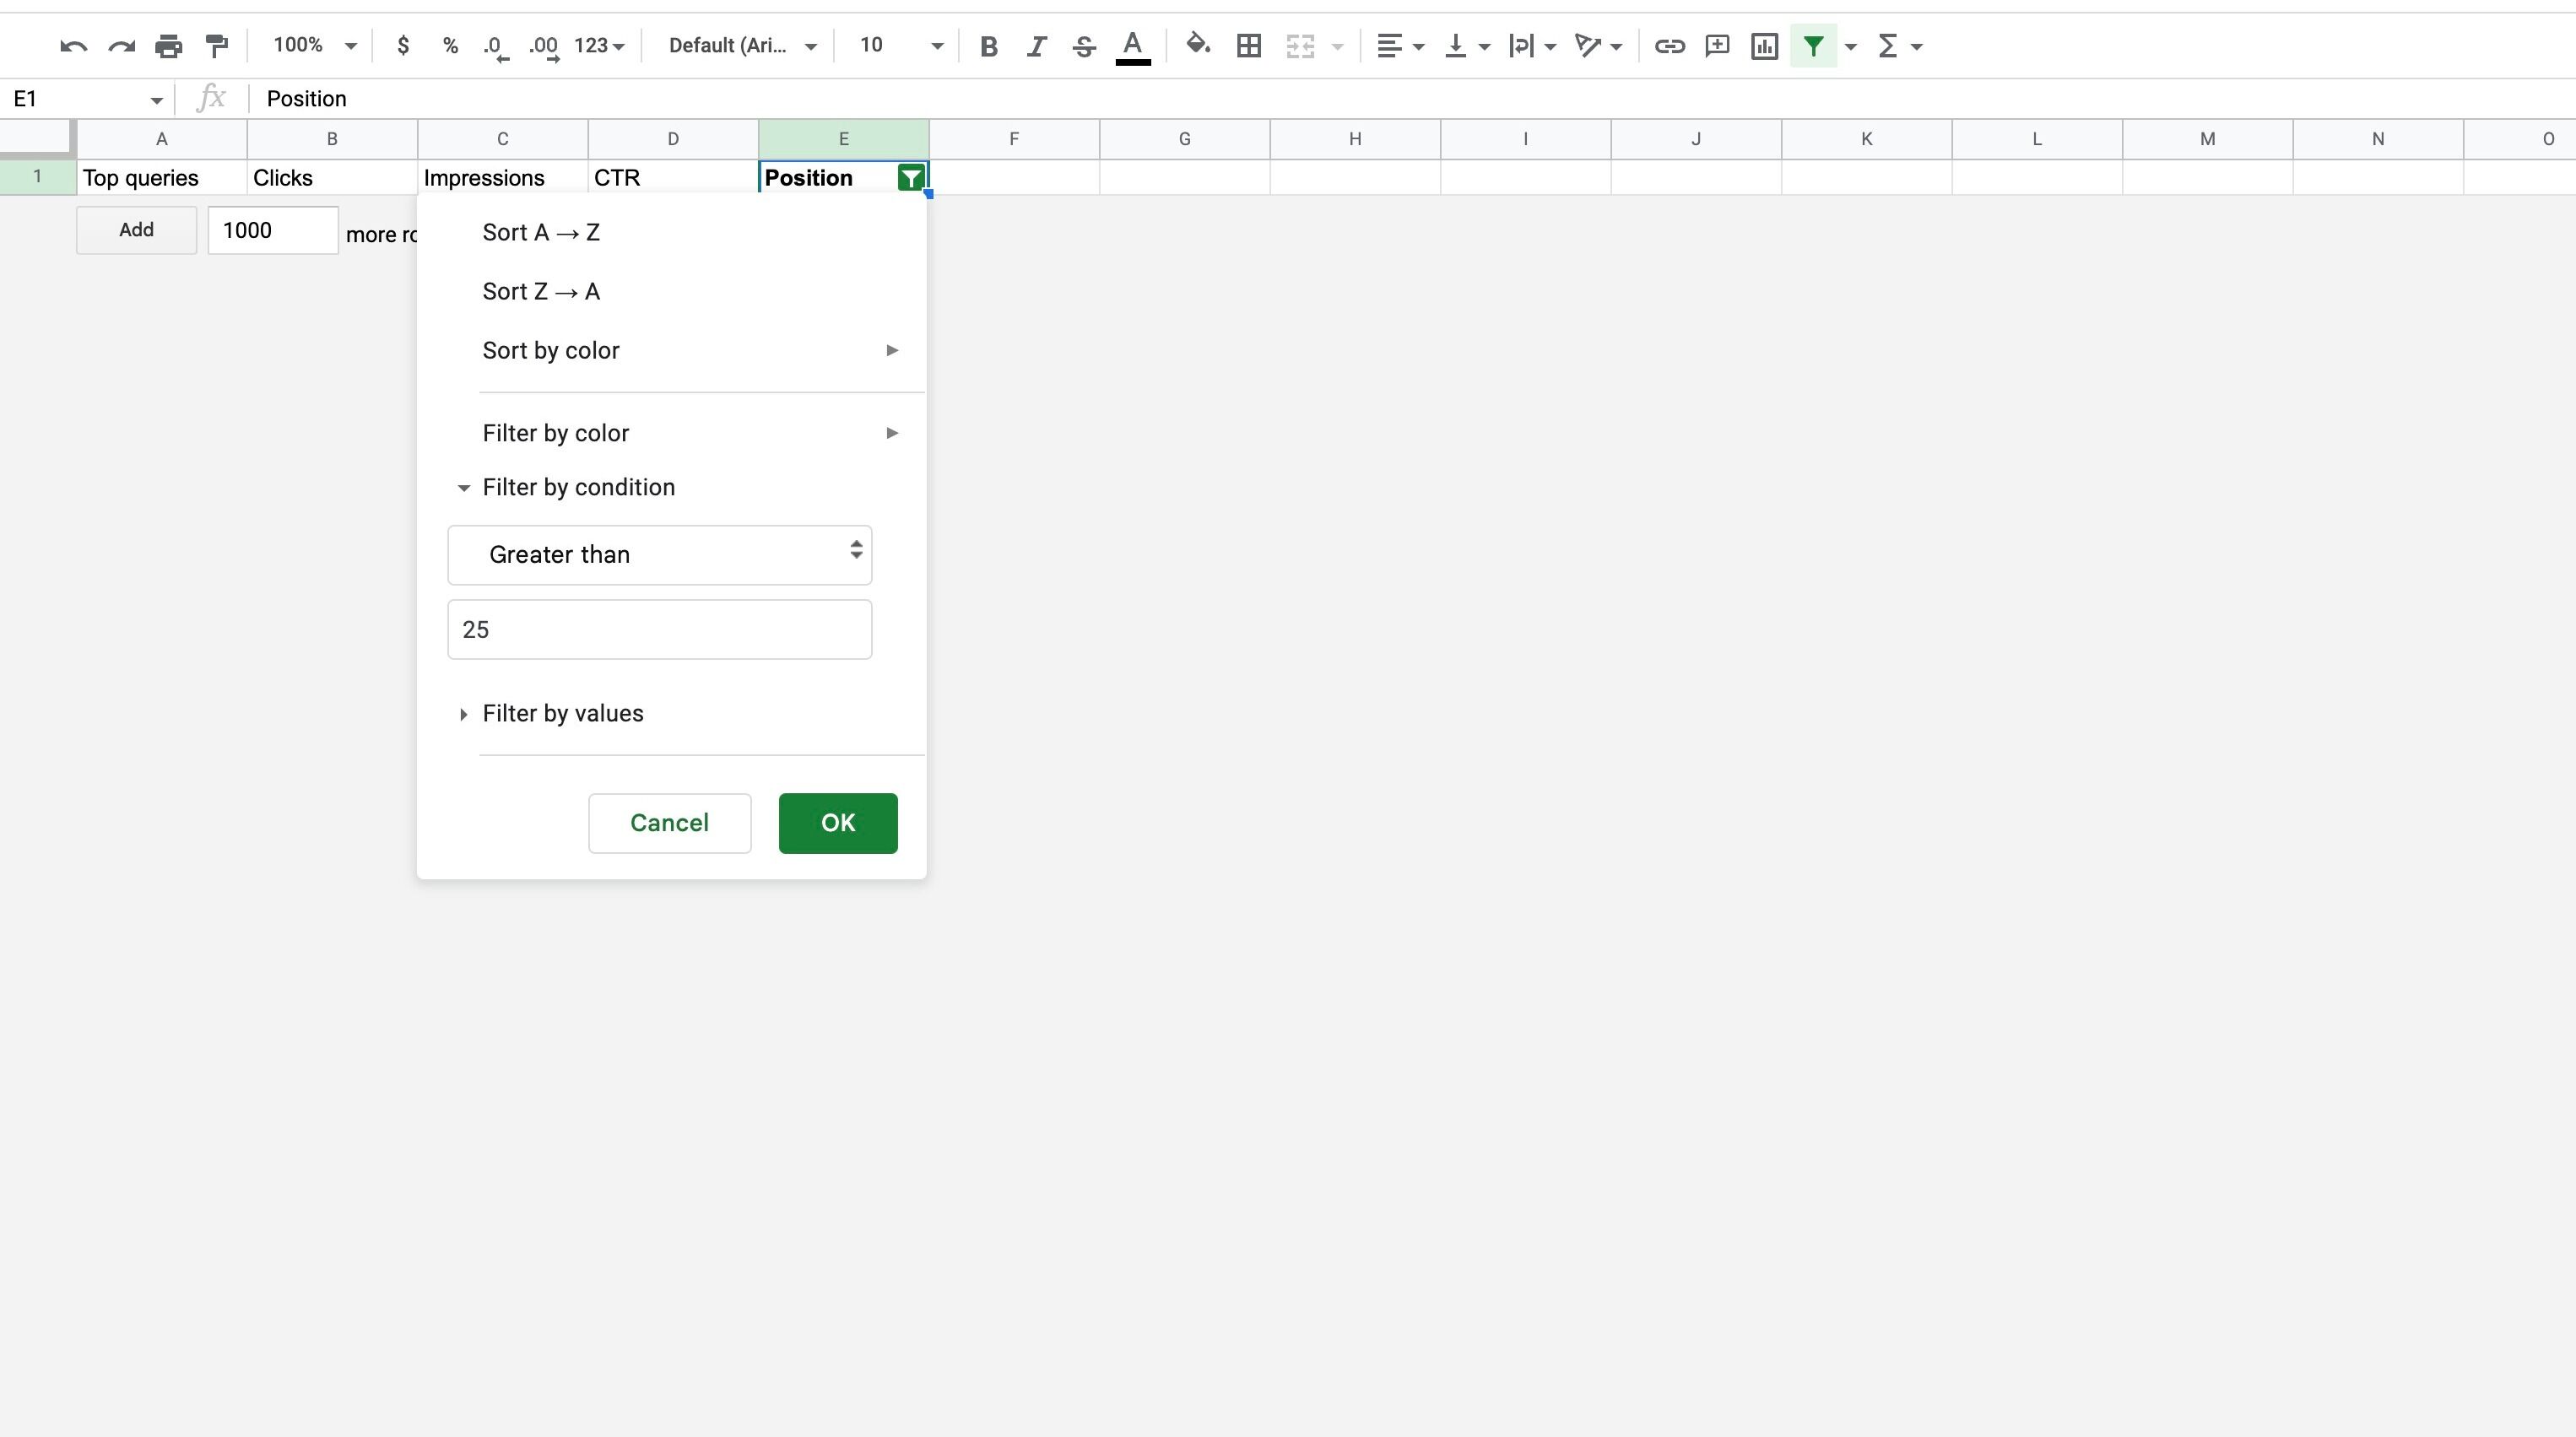This screenshot has height=1437, width=2576.
Task: Toggle strikethrough formatting
Action: (1084, 46)
